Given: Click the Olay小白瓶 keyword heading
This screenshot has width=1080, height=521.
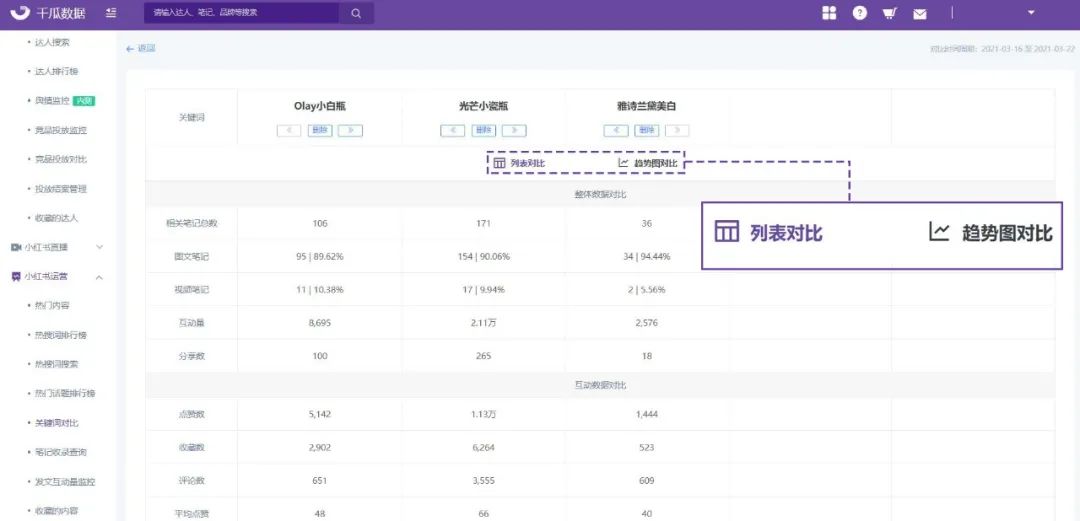Looking at the screenshot, I should click(320, 107).
